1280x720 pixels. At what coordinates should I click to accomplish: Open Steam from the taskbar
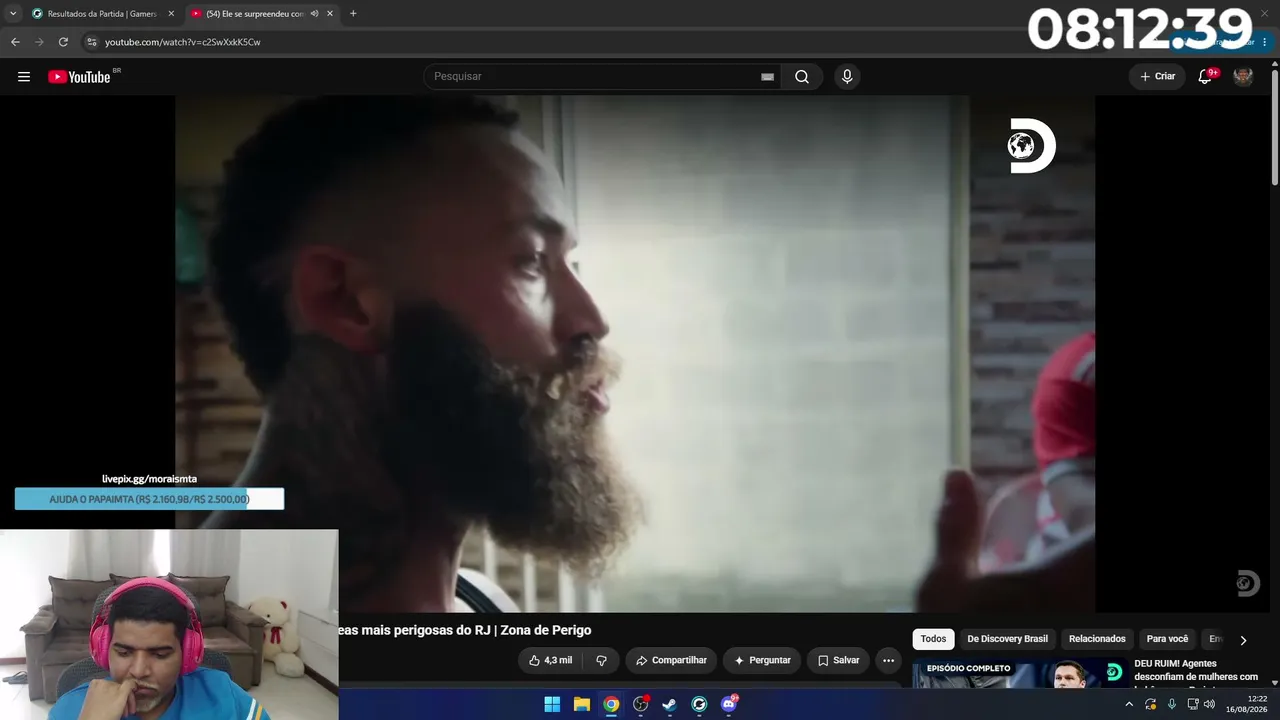pos(670,704)
